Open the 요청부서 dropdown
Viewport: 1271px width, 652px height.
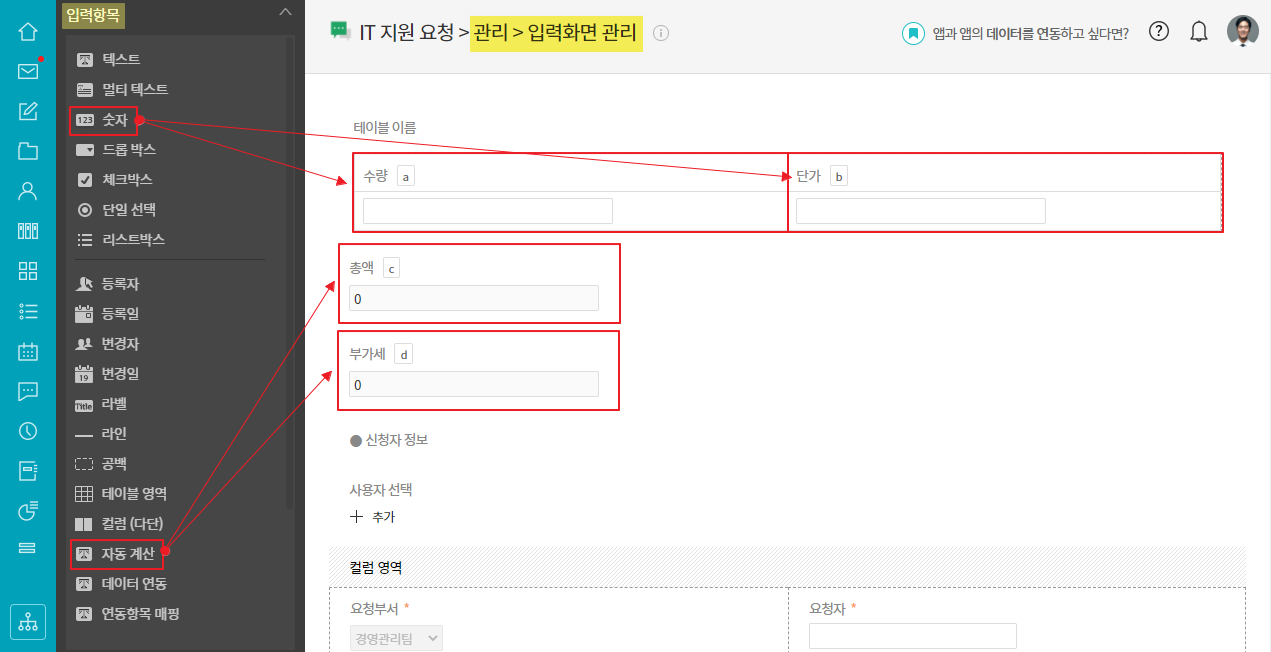click(x=396, y=638)
